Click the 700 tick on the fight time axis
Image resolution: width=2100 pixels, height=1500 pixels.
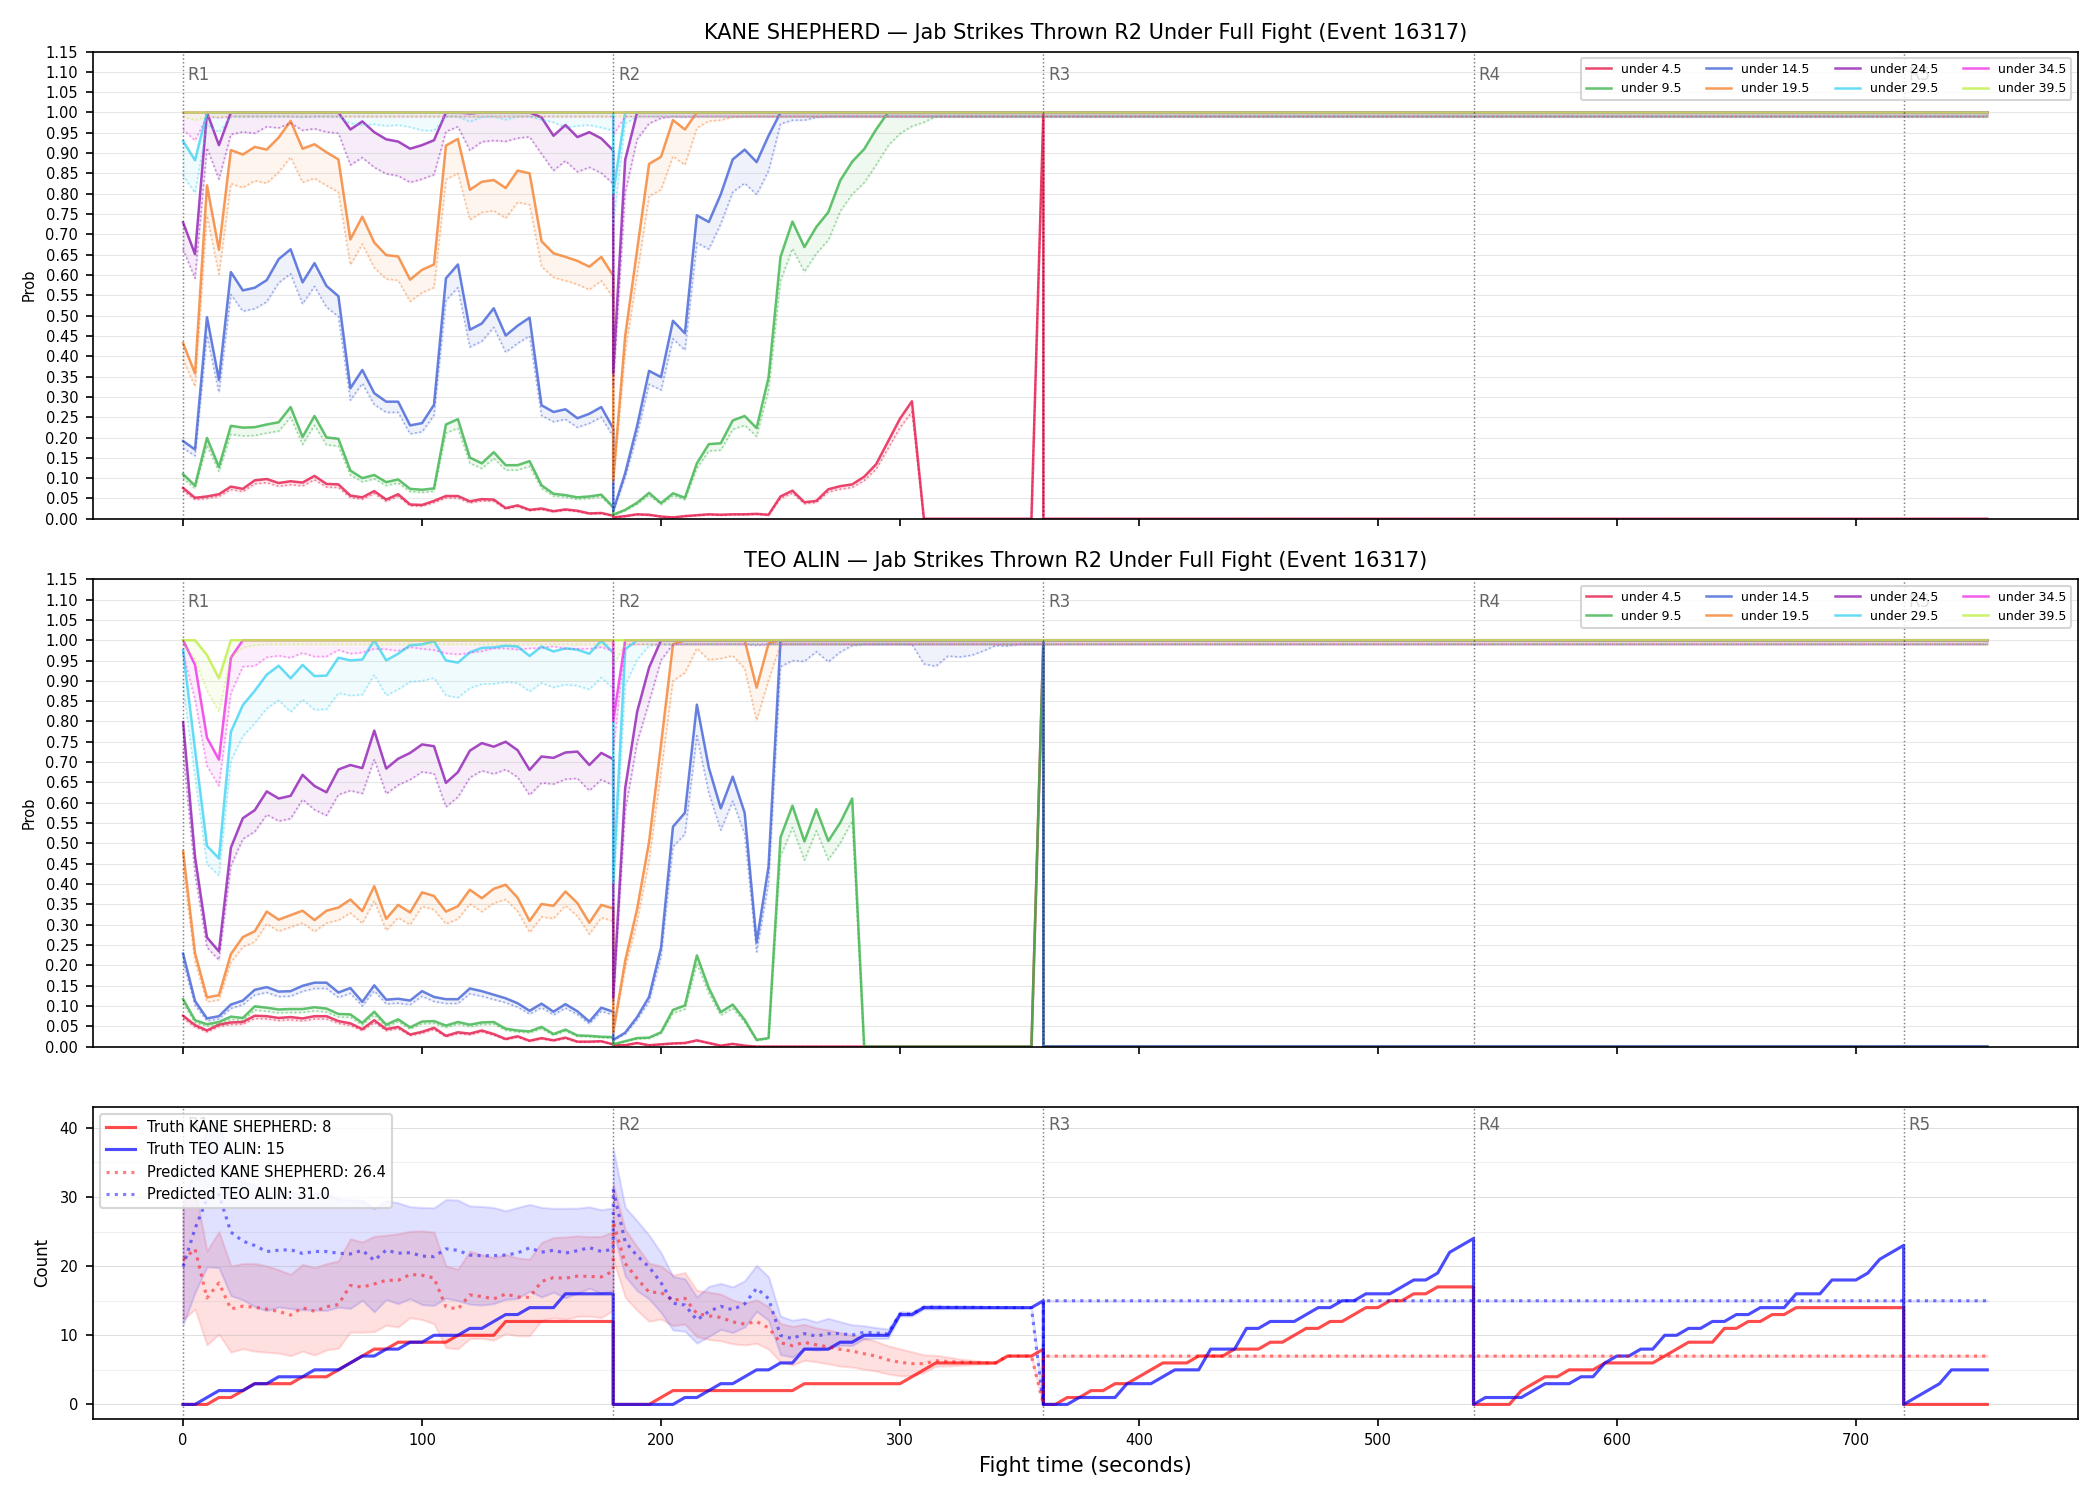point(1856,1440)
